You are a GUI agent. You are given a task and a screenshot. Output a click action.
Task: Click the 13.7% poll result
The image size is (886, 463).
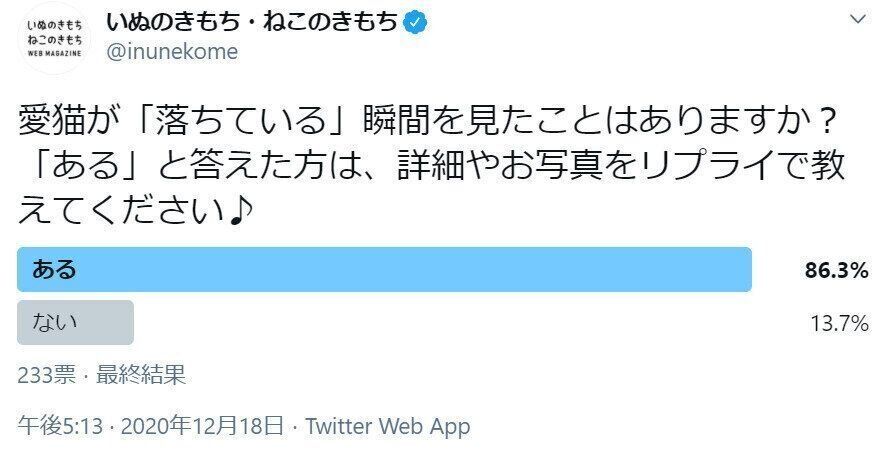point(838,323)
